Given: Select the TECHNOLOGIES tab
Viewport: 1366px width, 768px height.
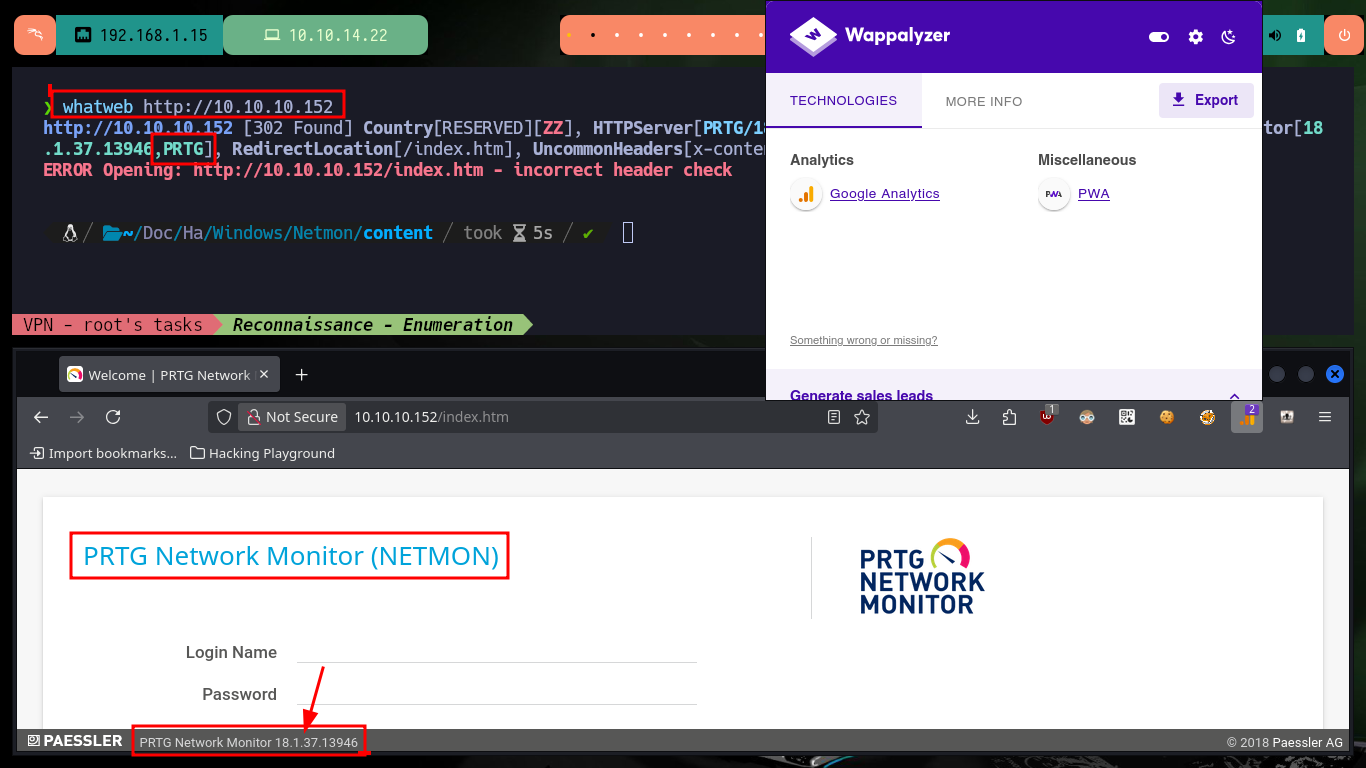Looking at the screenshot, I should point(843,101).
